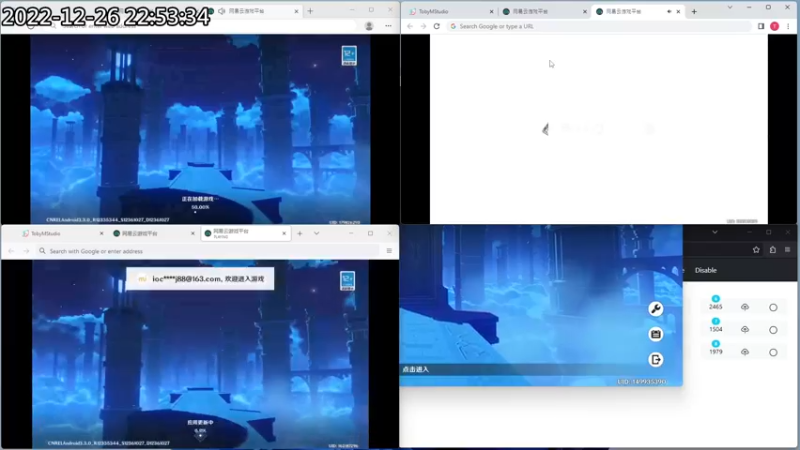Focus the Search Google or type a URL box
The width and height of the screenshot is (800, 450).
pos(599,26)
